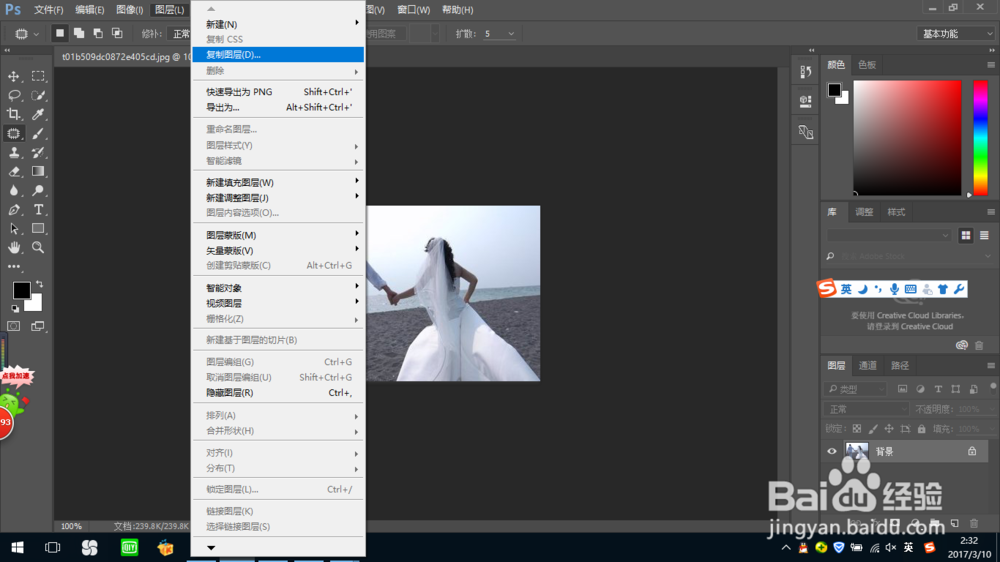Toggle lock transparent pixels
Screen dimensions: 1000x562
click(857, 429)
